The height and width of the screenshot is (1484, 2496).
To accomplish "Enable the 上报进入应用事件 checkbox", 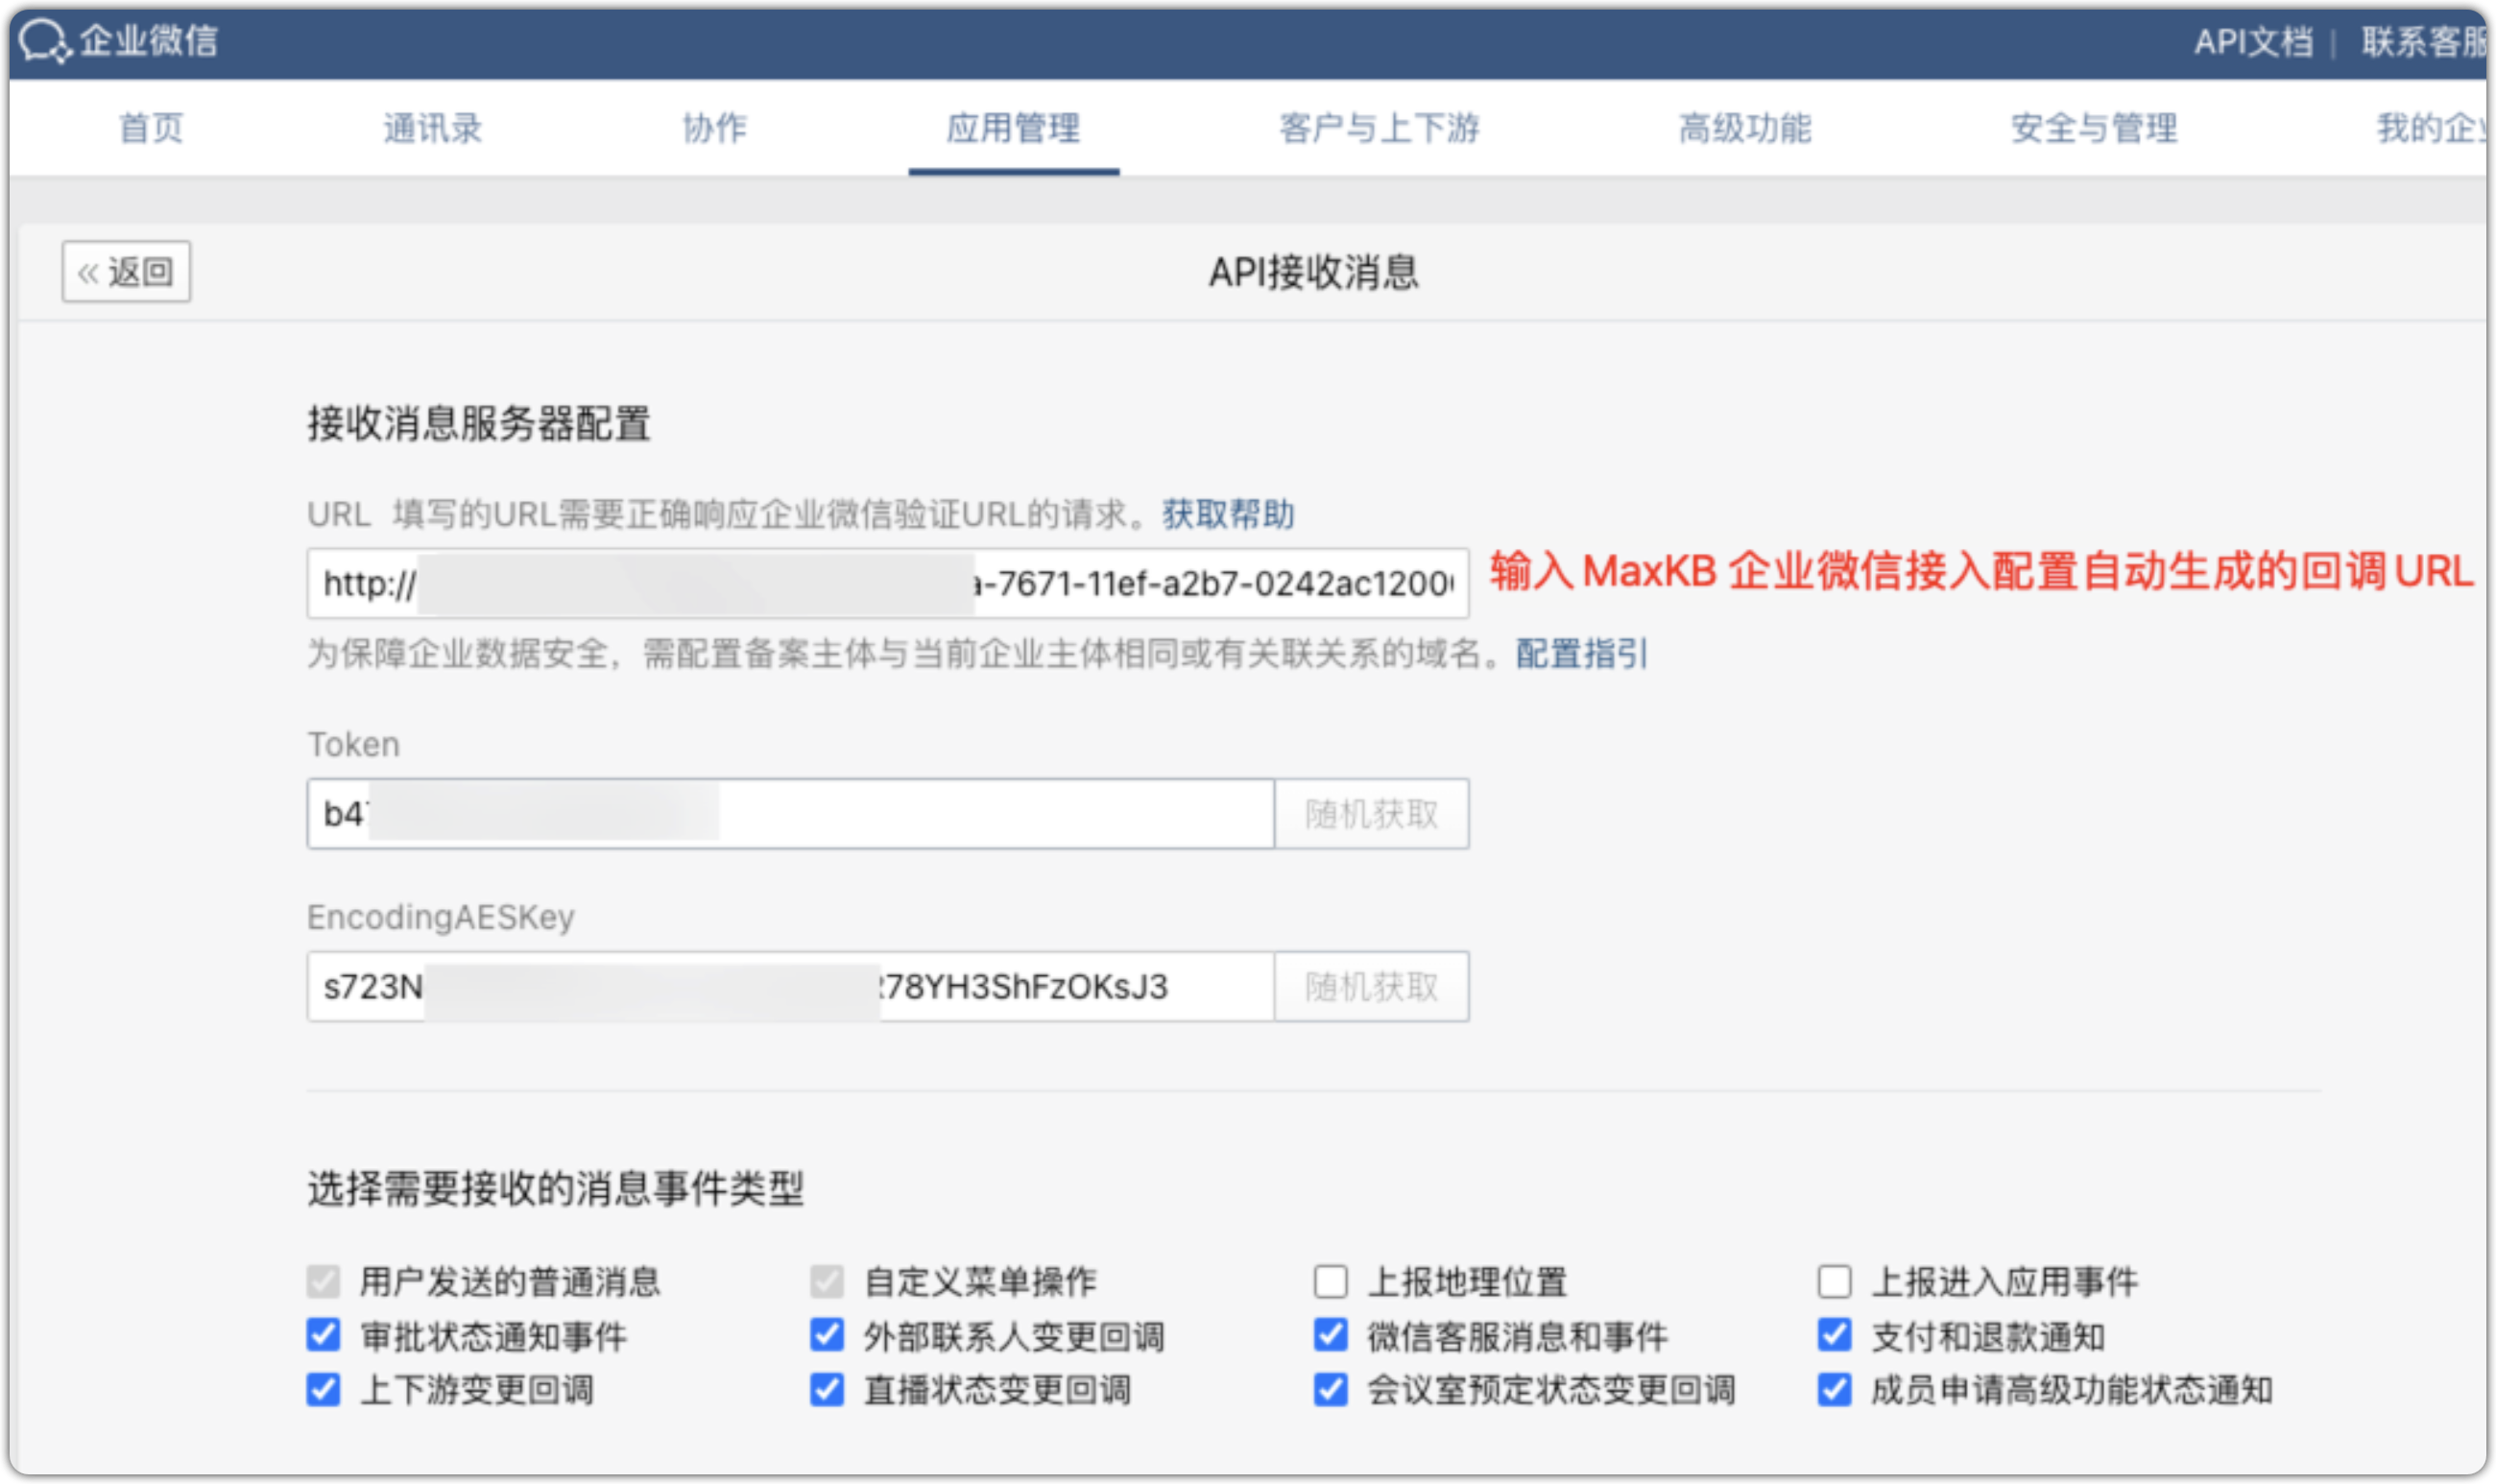I will [x=1835, y=1281].
